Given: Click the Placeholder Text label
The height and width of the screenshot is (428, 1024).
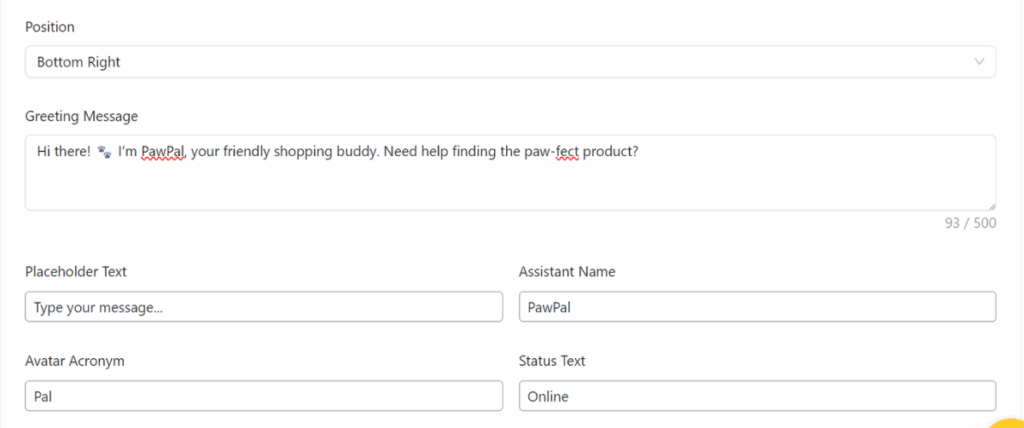Looking at the screenshot, I should pos(76,271).
